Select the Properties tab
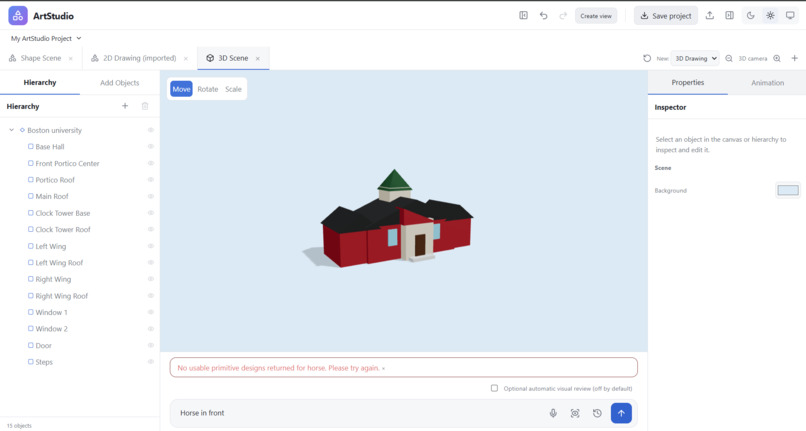 tap(688, 83)
